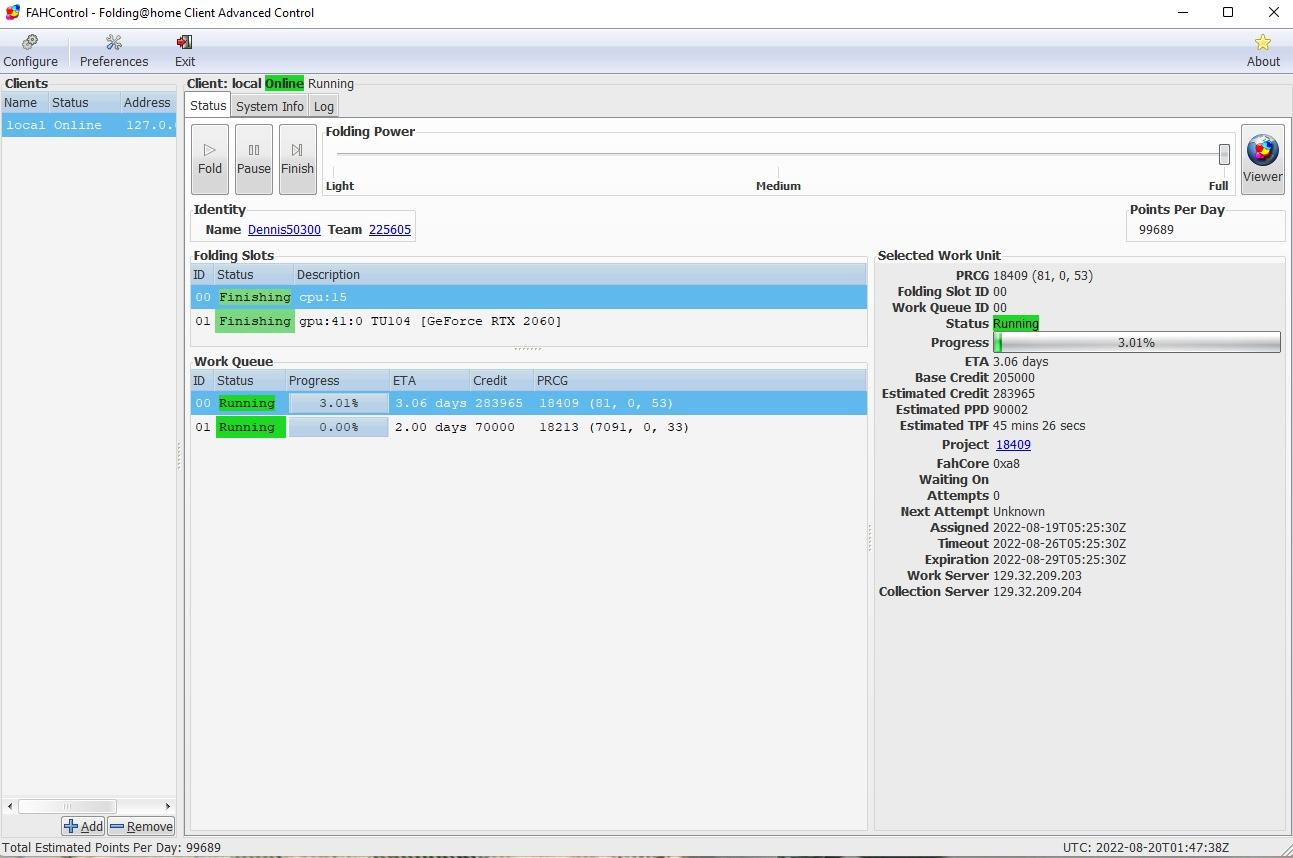Click Total Estimated Points Per Day status text

(x=111, y=848)
